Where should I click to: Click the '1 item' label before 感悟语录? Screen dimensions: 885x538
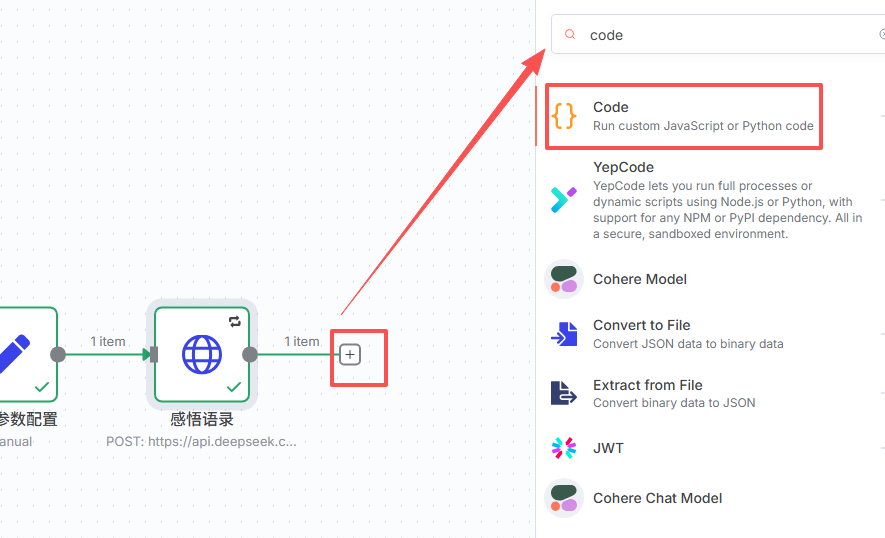pyautogui.click(x=108, y=342)
